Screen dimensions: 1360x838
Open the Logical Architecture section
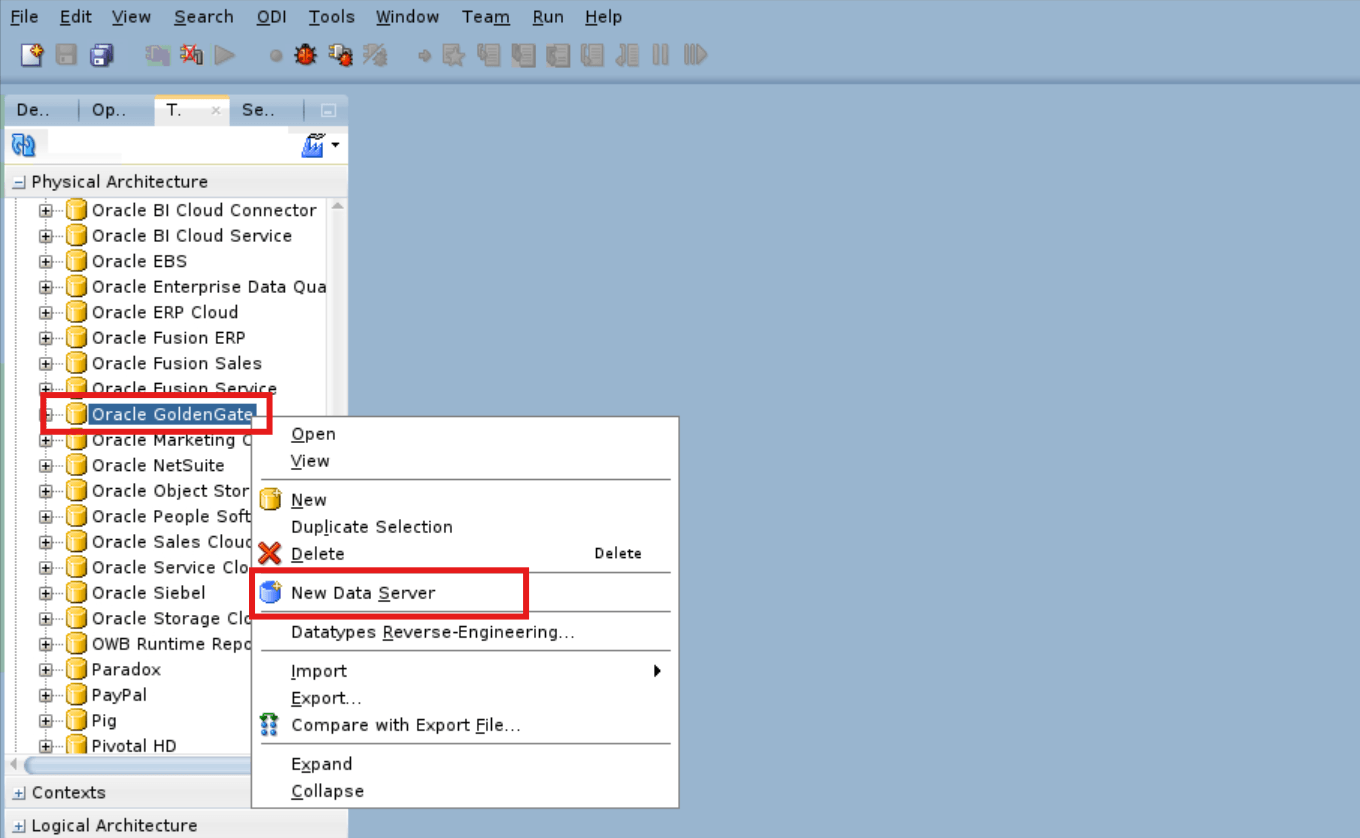tap(20, 825)
